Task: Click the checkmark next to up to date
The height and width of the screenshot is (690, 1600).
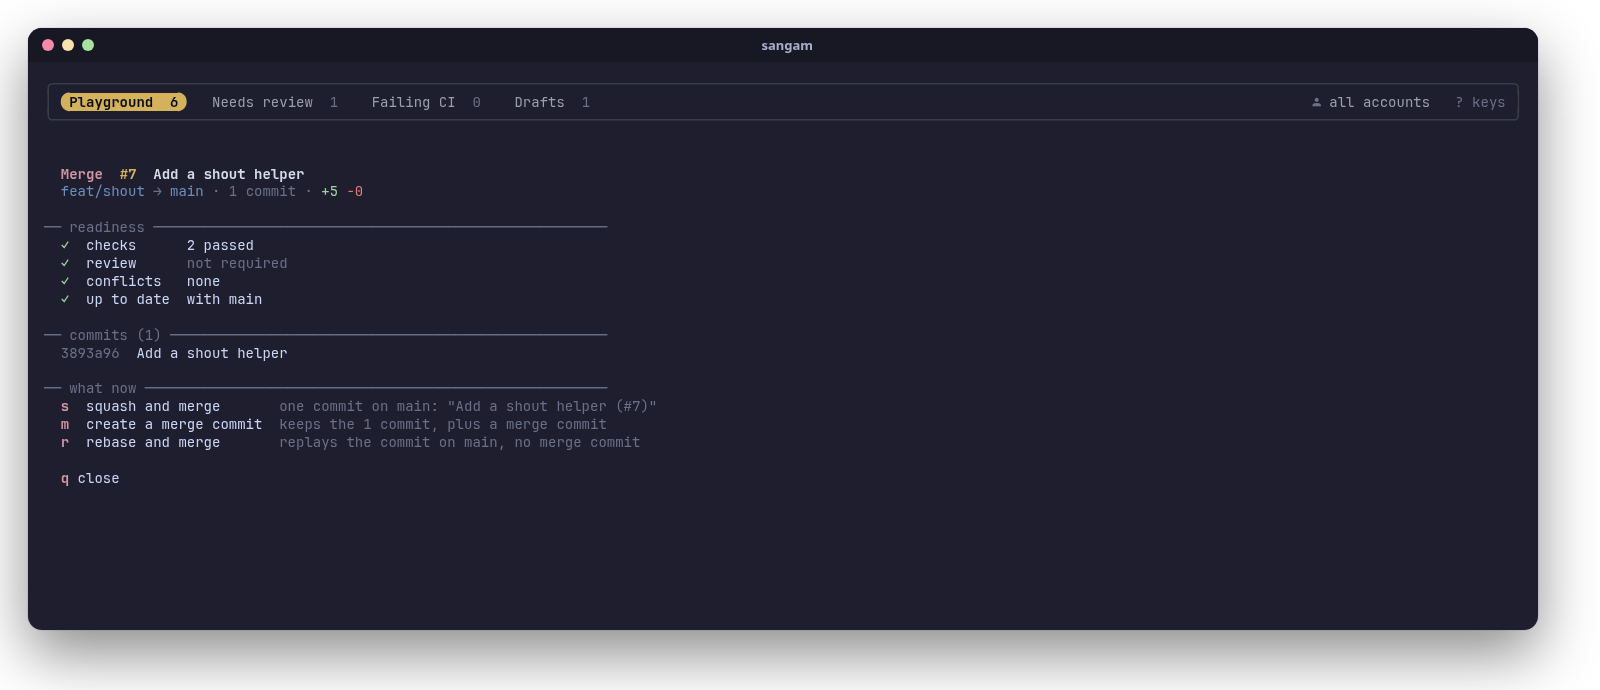Action: coord(65,300)
